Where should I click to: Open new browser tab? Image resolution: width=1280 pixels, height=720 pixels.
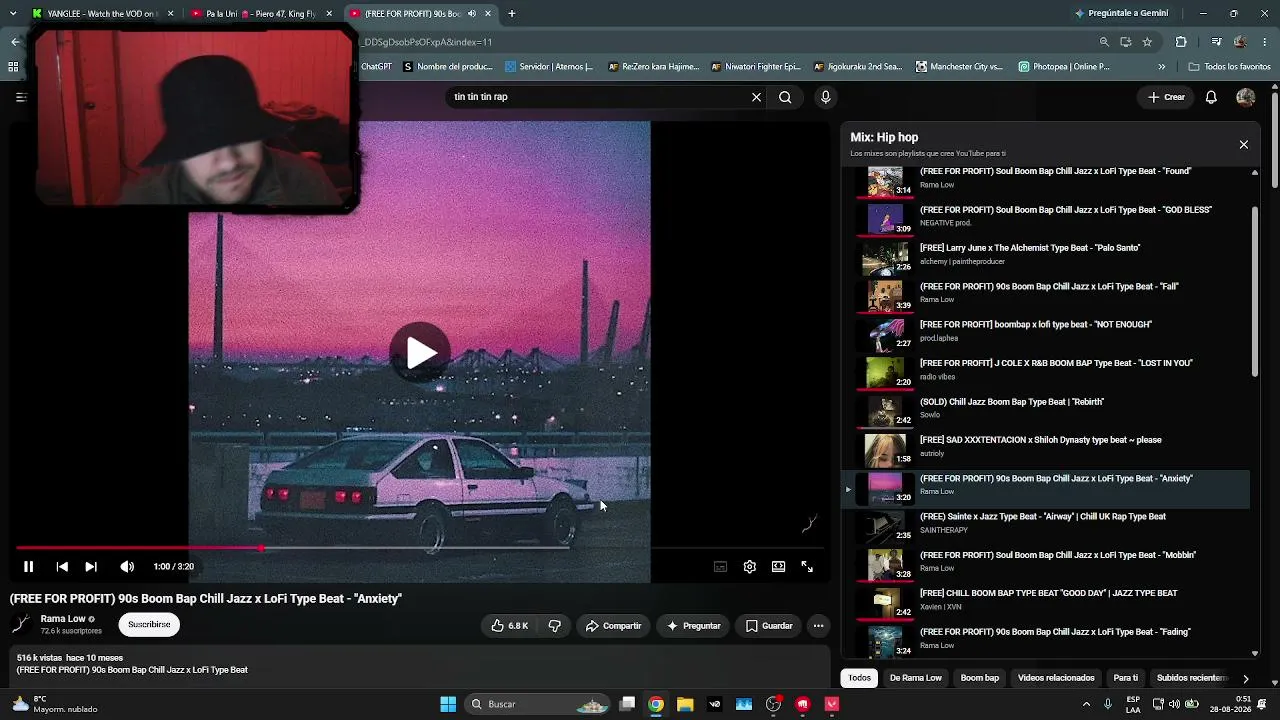[512, 14]
